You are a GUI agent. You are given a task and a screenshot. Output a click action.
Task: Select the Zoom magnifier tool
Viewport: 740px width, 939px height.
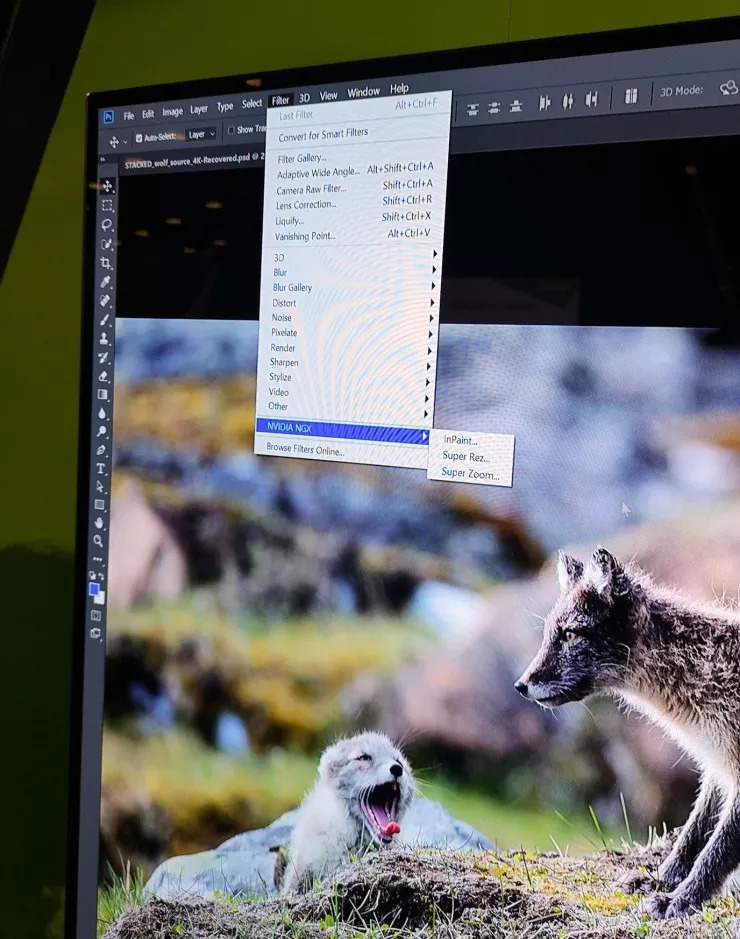(x=98, y=541)
